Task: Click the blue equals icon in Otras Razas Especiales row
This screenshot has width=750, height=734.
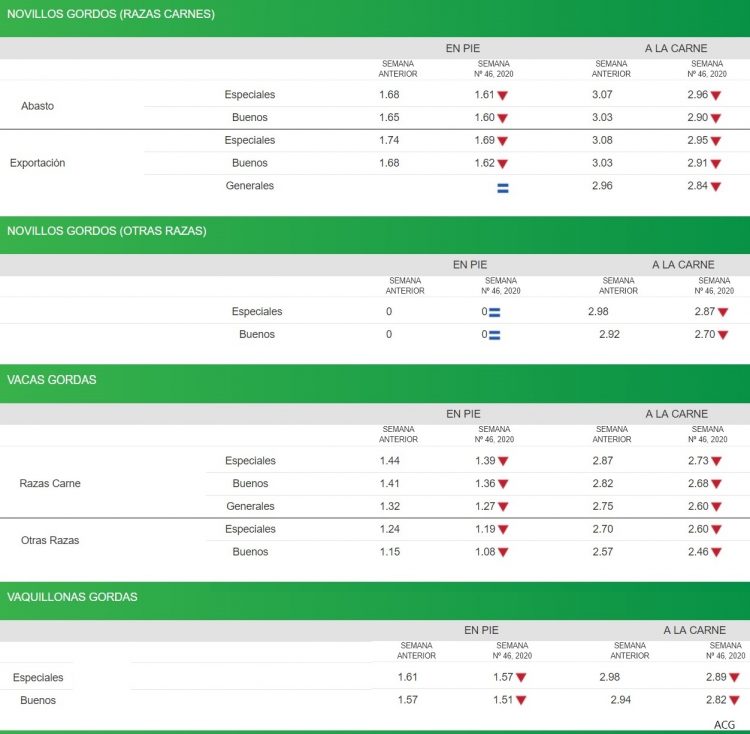Action: 494,312
